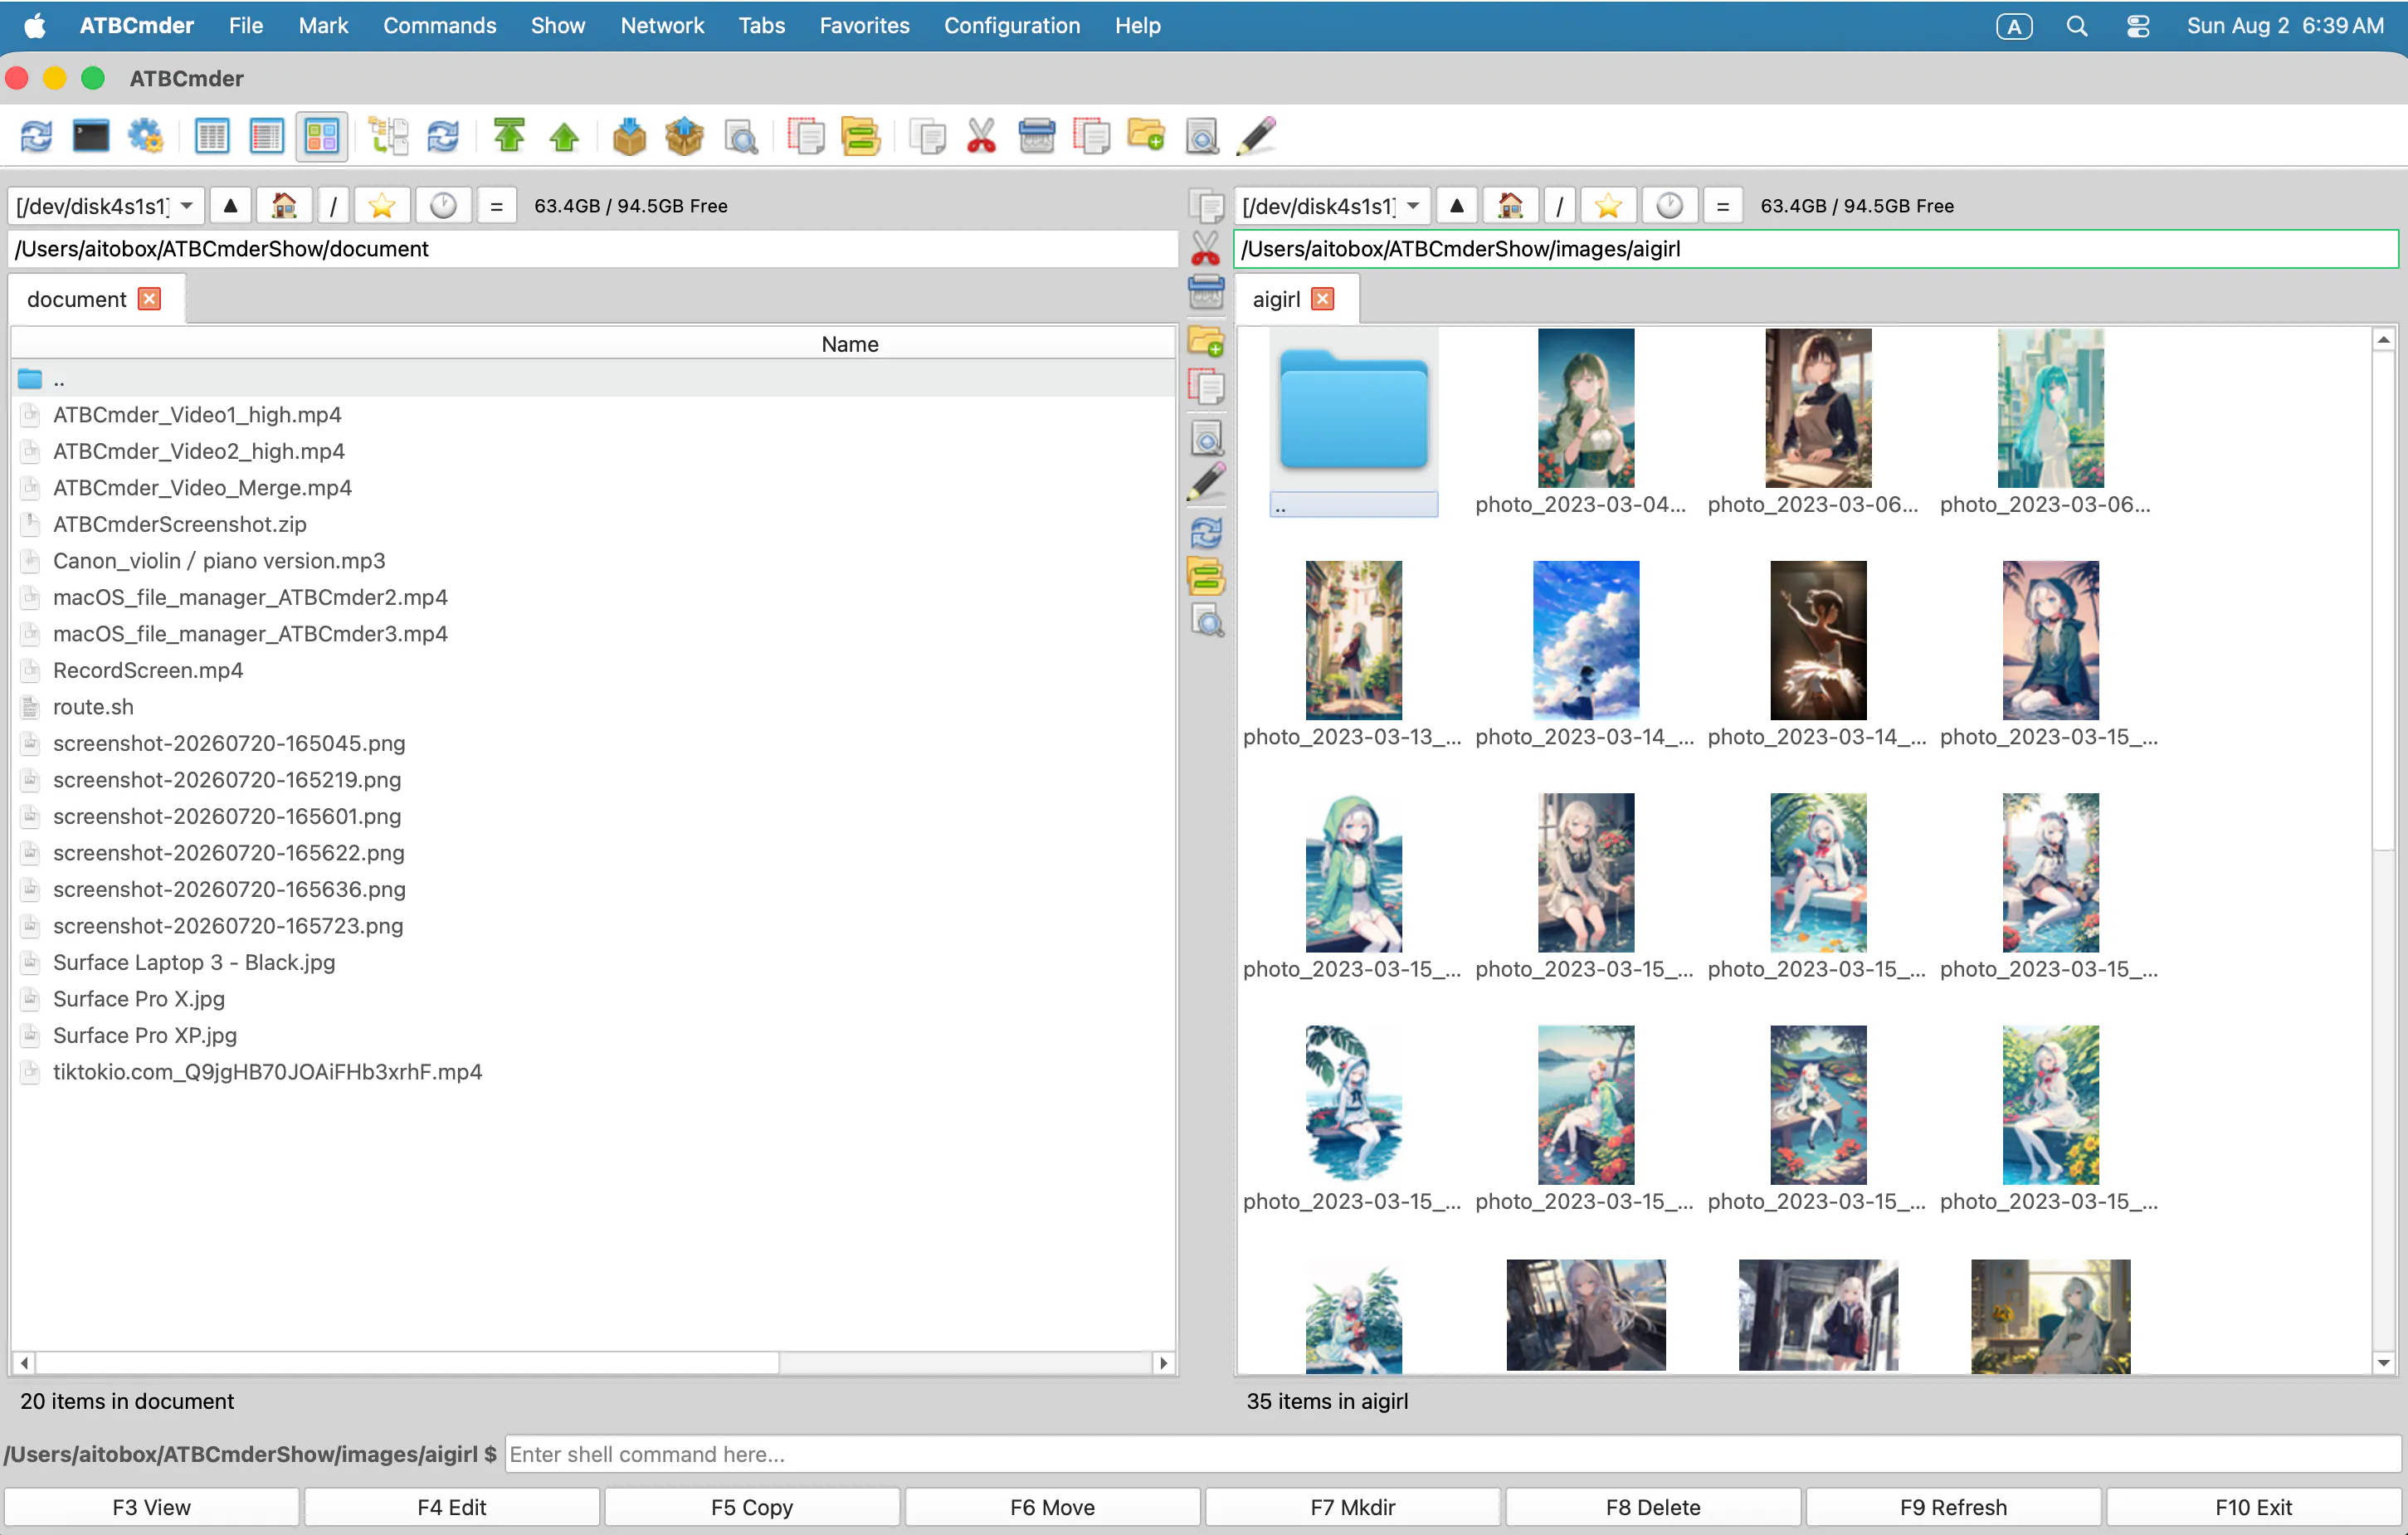Click the unpack archive box icon with up arrow
Screen dimensions: 2408x1535
pyautogui.click(x=684, y=136)
